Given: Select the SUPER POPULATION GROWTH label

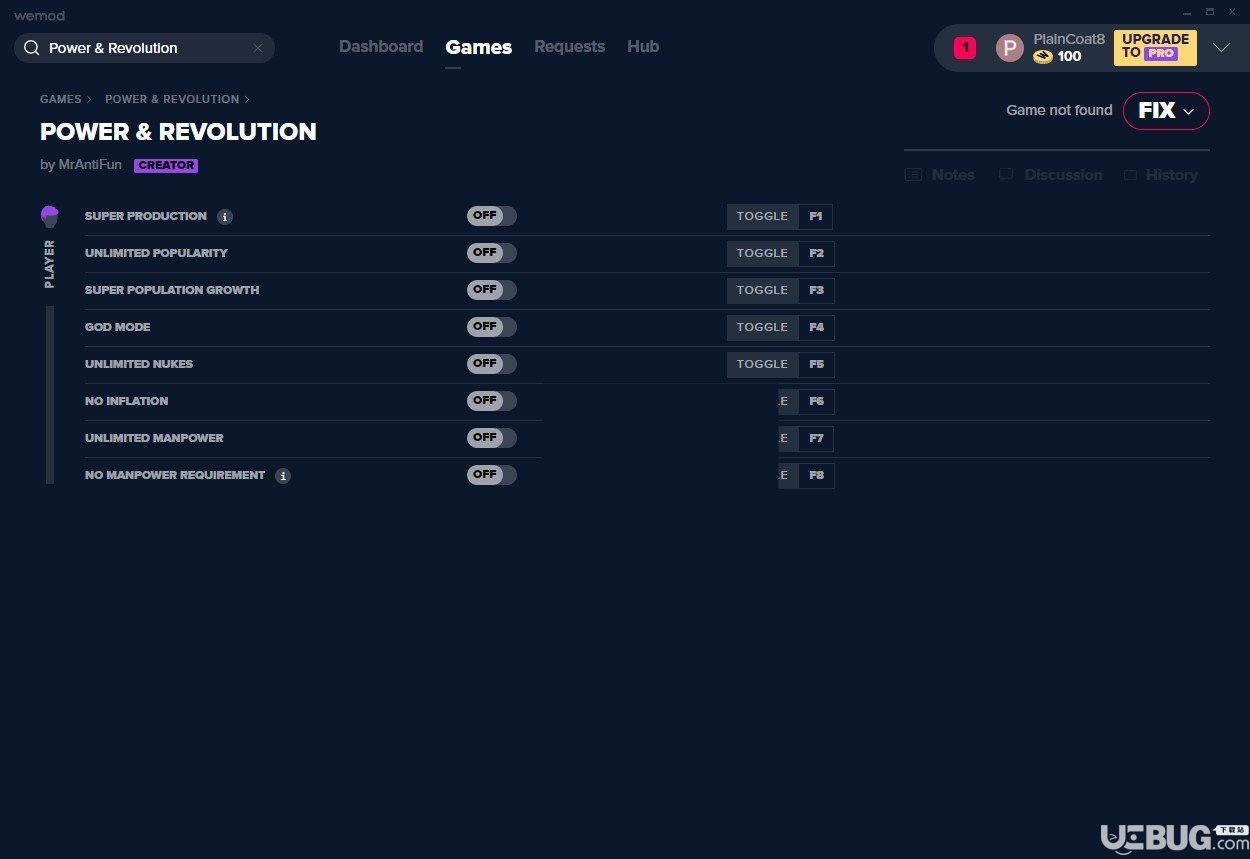Looking at the screenshot, I should pos(172,290).
